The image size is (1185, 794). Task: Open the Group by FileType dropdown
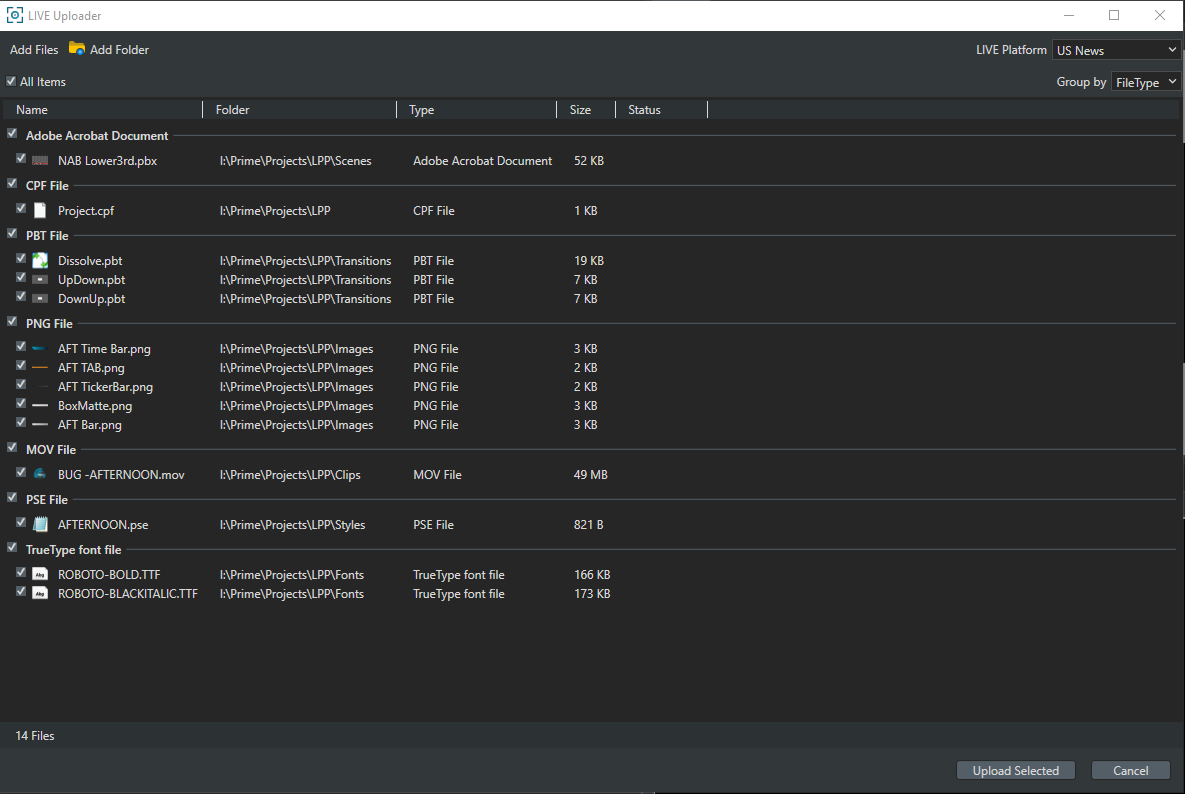(x=1145, y=82)
